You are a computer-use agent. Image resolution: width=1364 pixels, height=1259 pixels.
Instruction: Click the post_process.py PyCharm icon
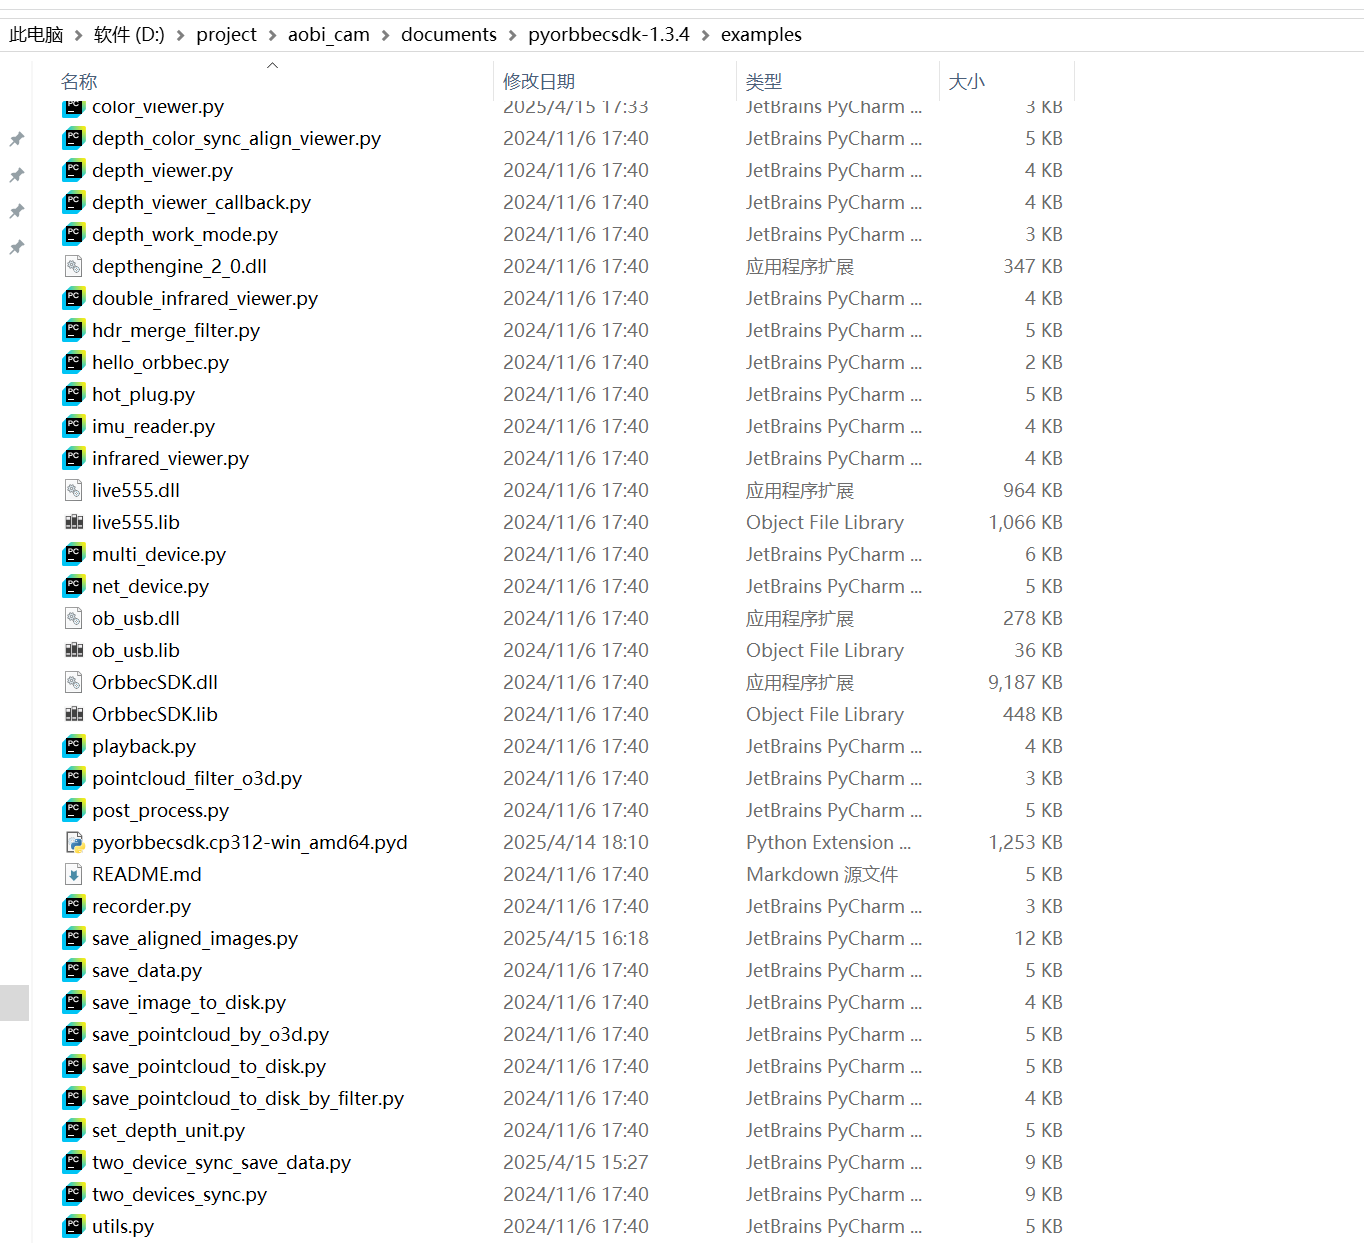pyautogui.click(x=74, y=810)
